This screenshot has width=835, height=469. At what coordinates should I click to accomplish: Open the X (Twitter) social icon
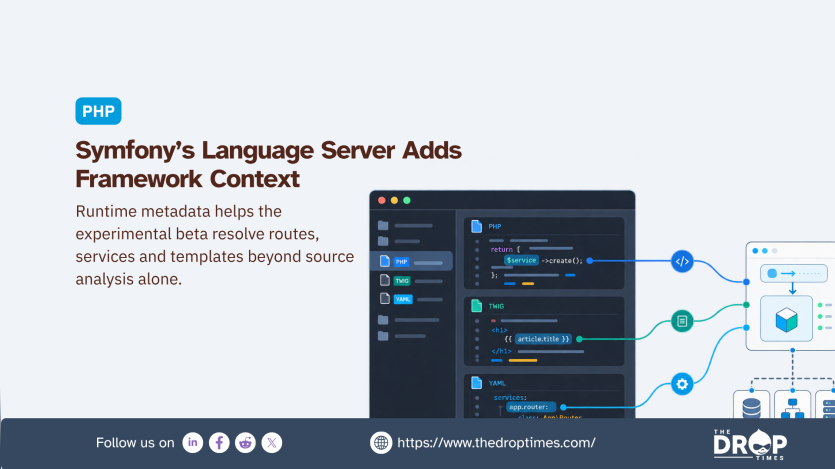272,442
